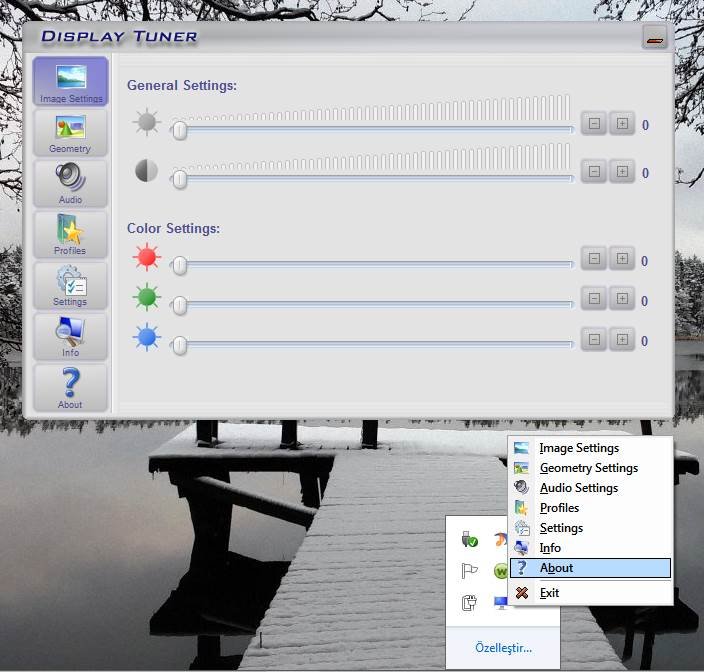The height and width of the screenshot is (672, 704).
Task: Decrease green level with minus button
Action: 594,298
